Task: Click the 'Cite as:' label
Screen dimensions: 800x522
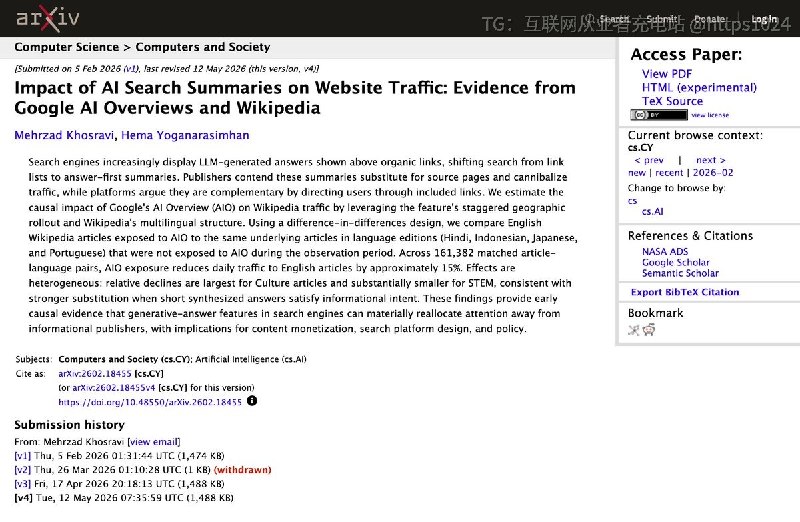Action: click(x=31, y=374)
